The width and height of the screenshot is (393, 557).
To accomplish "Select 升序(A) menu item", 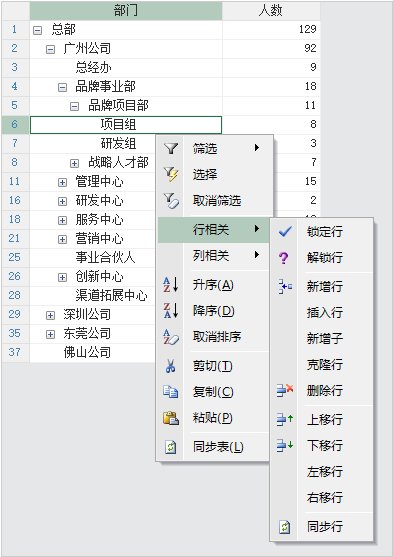I will point(214,285).
